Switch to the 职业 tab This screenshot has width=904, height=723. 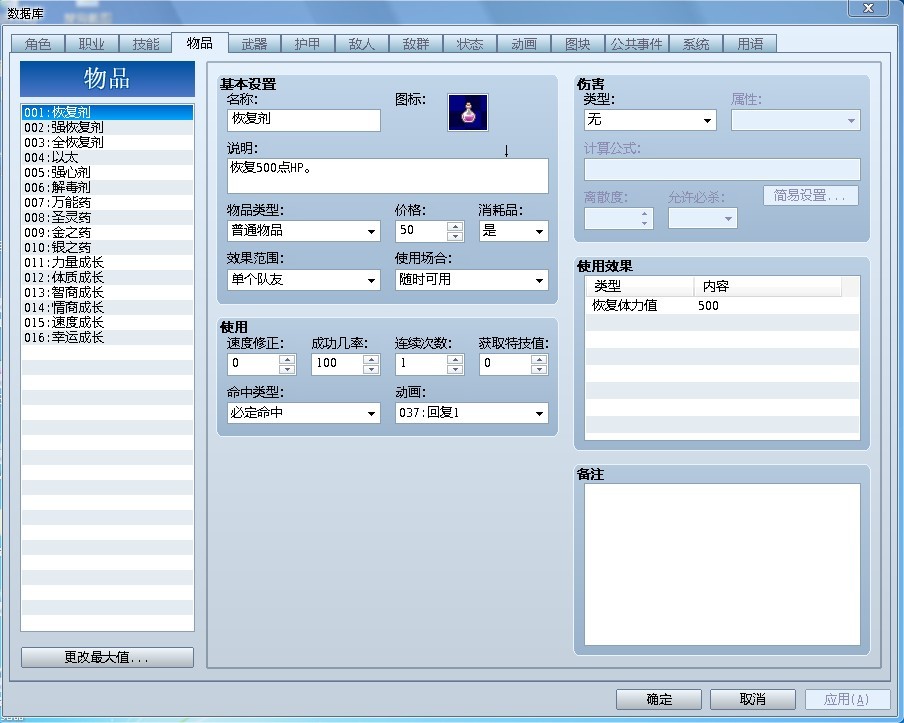91,44
